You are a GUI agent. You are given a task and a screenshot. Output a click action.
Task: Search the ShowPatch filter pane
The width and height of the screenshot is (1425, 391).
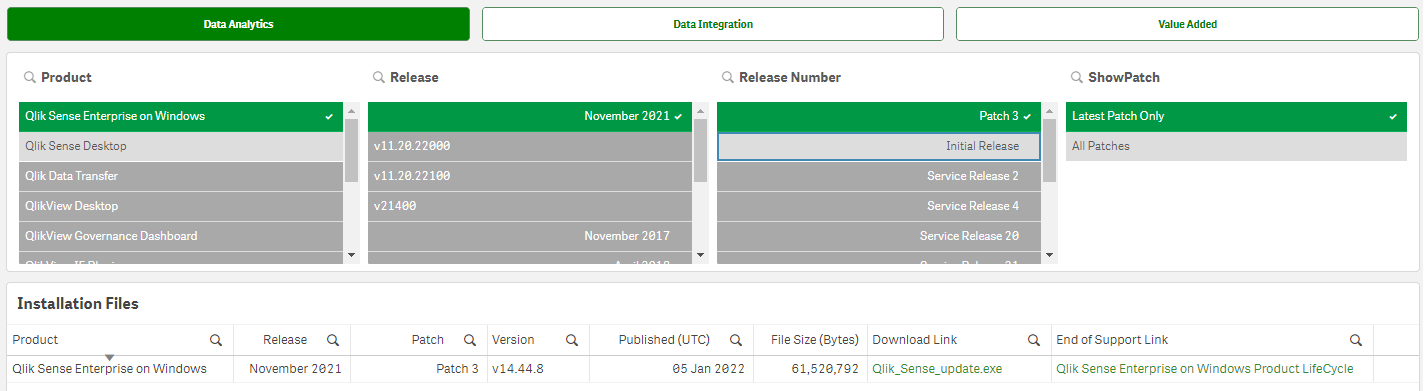pyautogui.click(x=1077, y=77)
